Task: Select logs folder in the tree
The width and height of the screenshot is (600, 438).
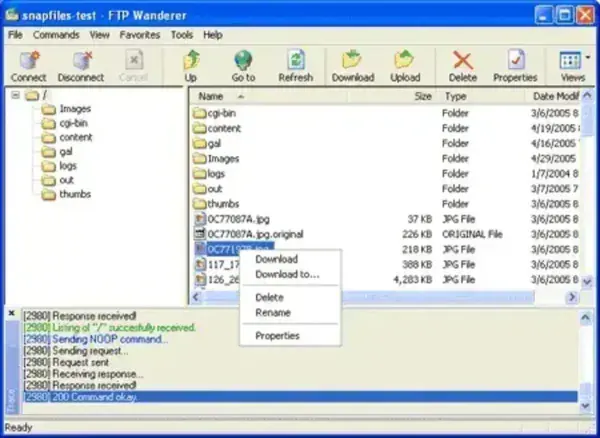Action: coord(59,166)
